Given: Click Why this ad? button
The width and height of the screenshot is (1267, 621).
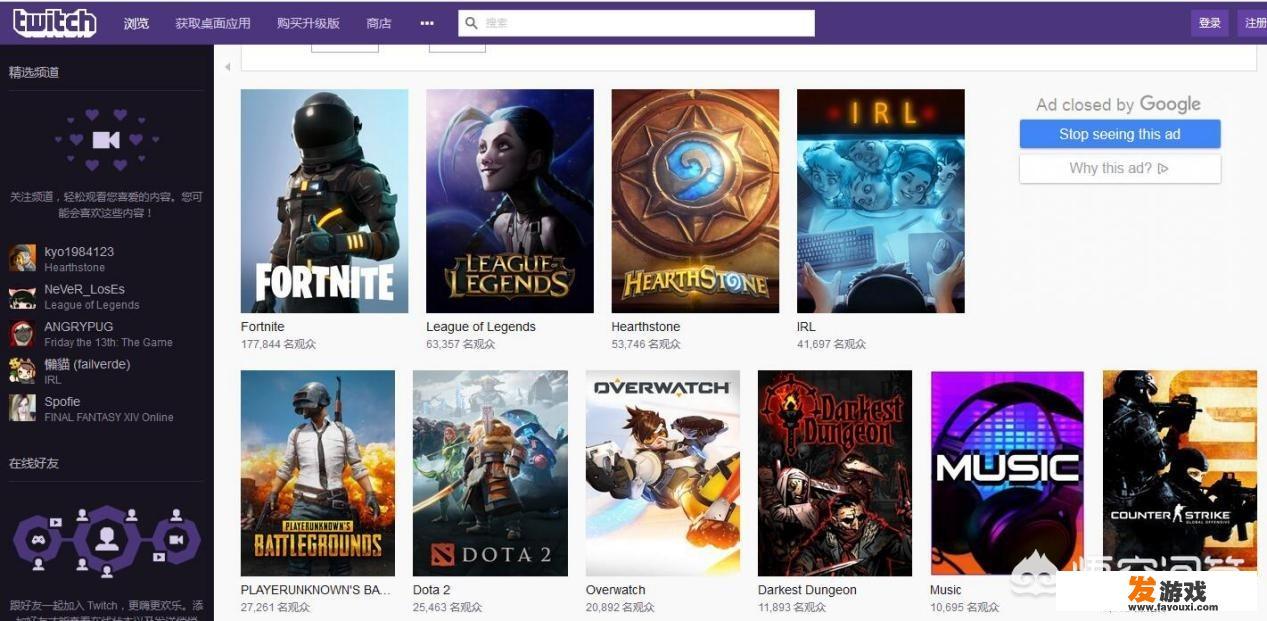Looking at the screenshot, I should pyautogui.click(x=1120, y=168).
